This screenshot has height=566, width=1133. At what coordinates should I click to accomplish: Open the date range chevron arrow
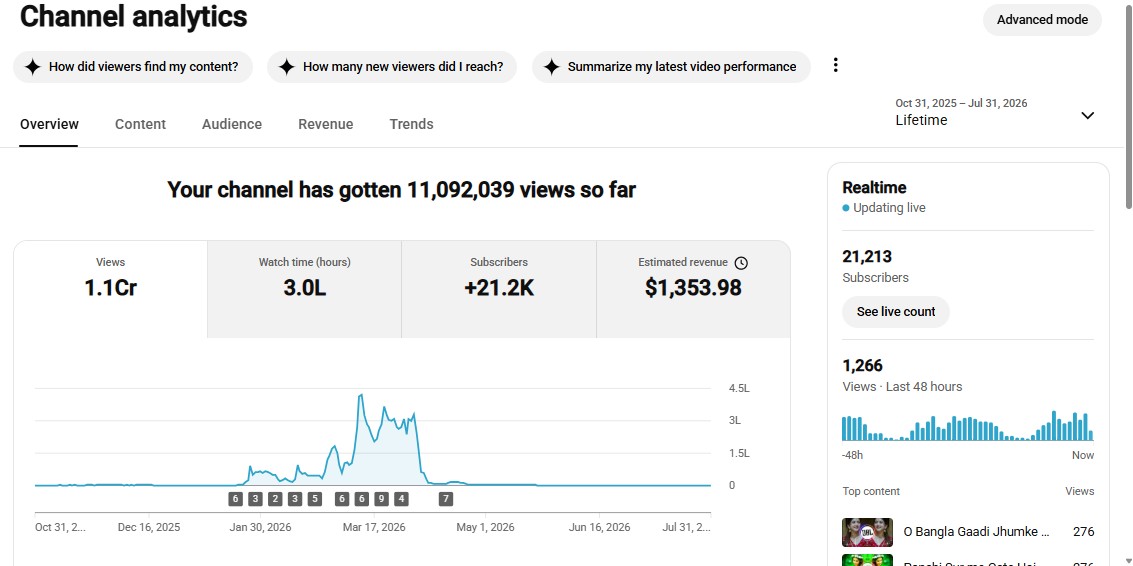point(1087,116)
